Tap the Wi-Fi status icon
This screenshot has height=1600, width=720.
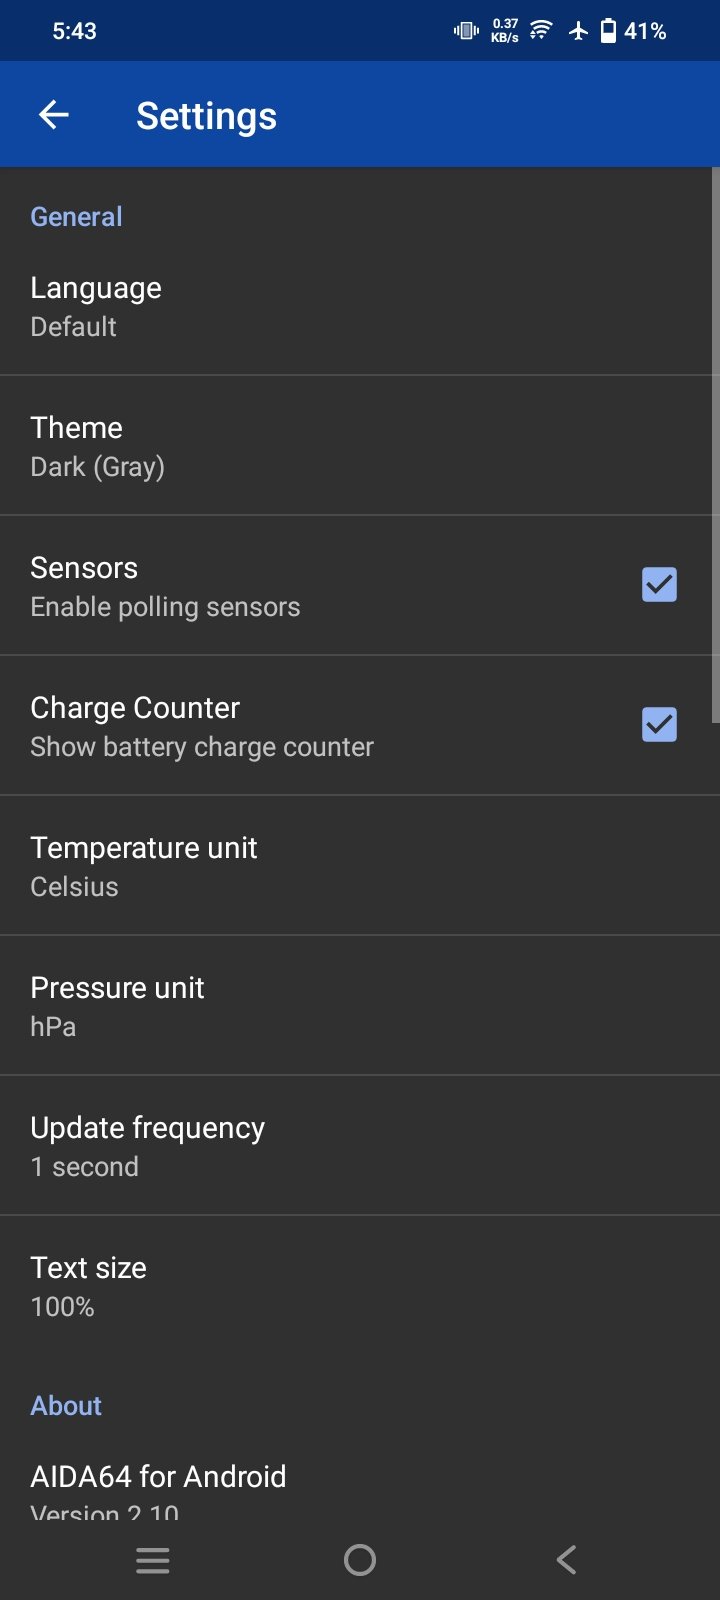[x=540, y=30]
